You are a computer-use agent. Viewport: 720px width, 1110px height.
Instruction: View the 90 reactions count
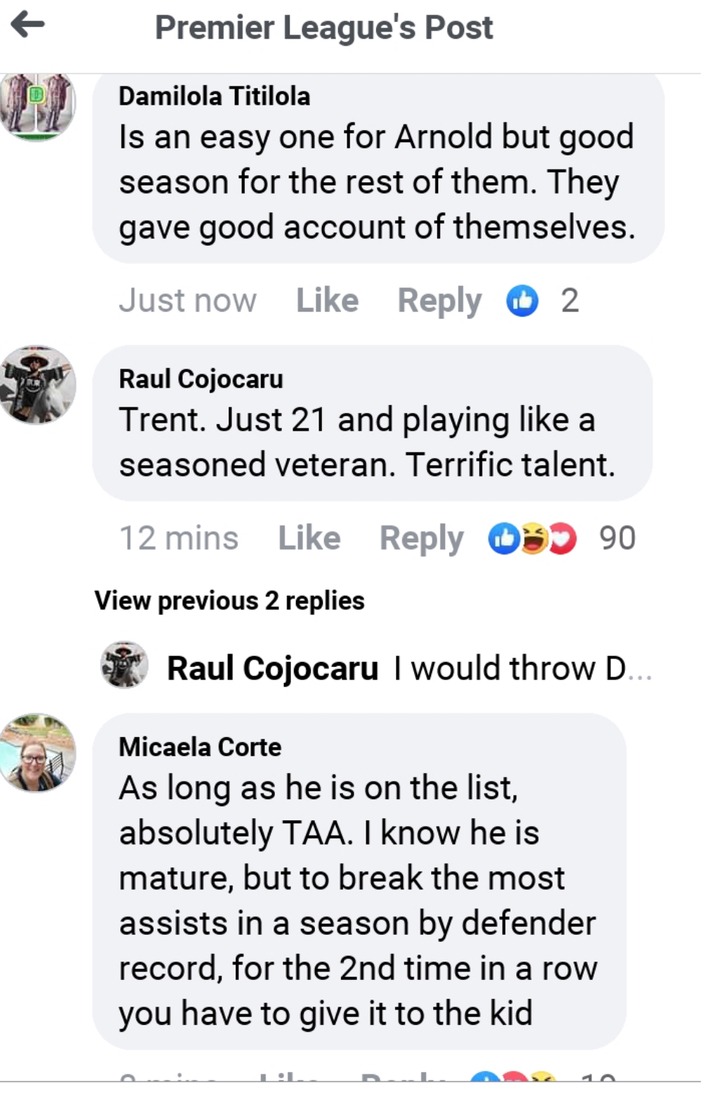pos(617,539)
